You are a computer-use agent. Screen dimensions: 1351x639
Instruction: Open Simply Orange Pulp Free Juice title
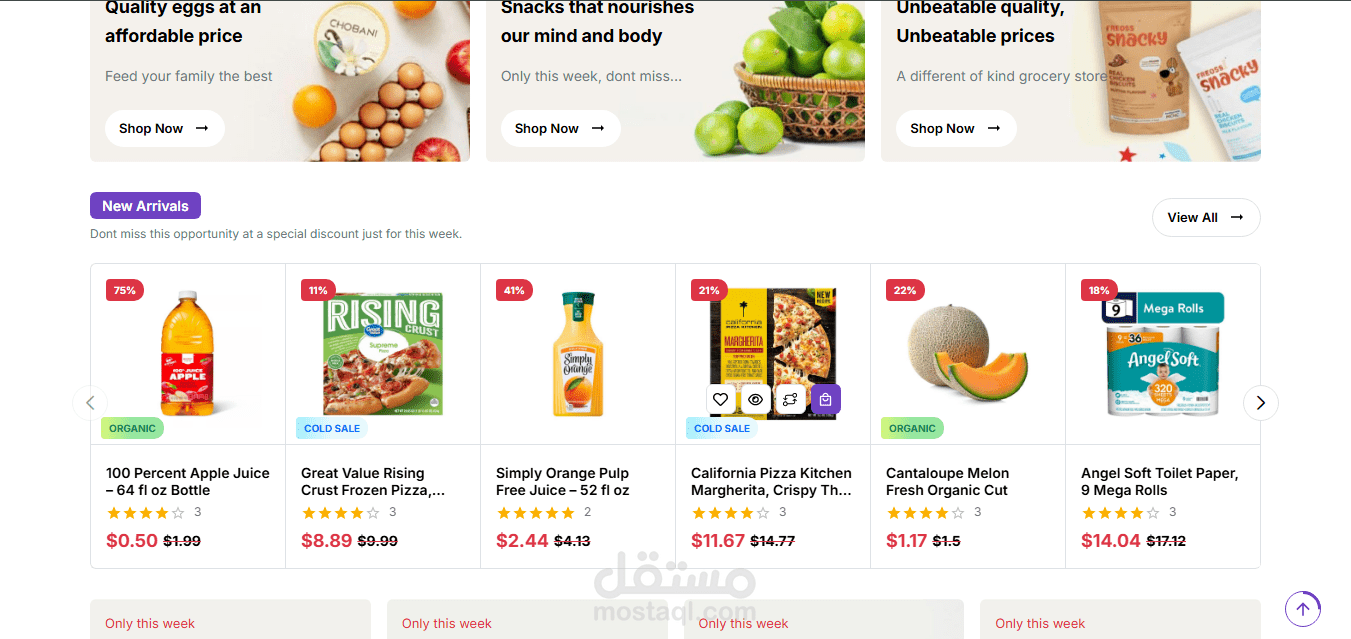tap(563, 481)
